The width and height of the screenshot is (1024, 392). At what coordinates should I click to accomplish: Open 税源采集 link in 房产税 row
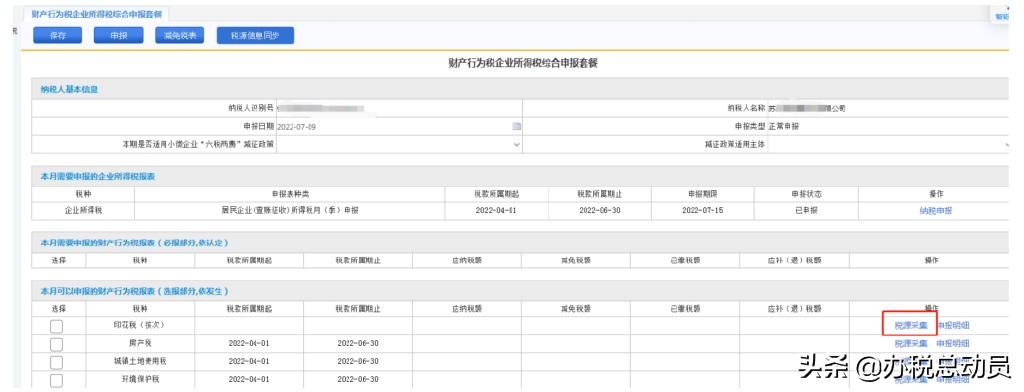coord(910,343)
